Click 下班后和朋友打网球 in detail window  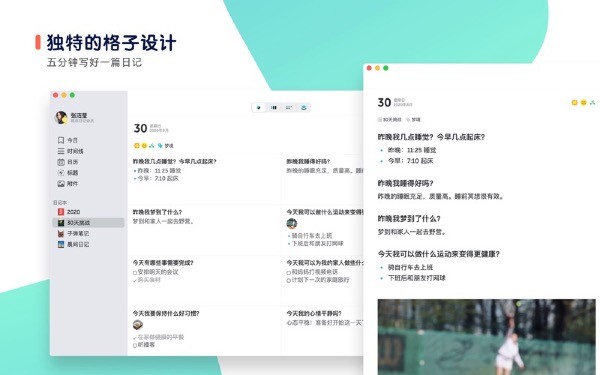point(417,278)
